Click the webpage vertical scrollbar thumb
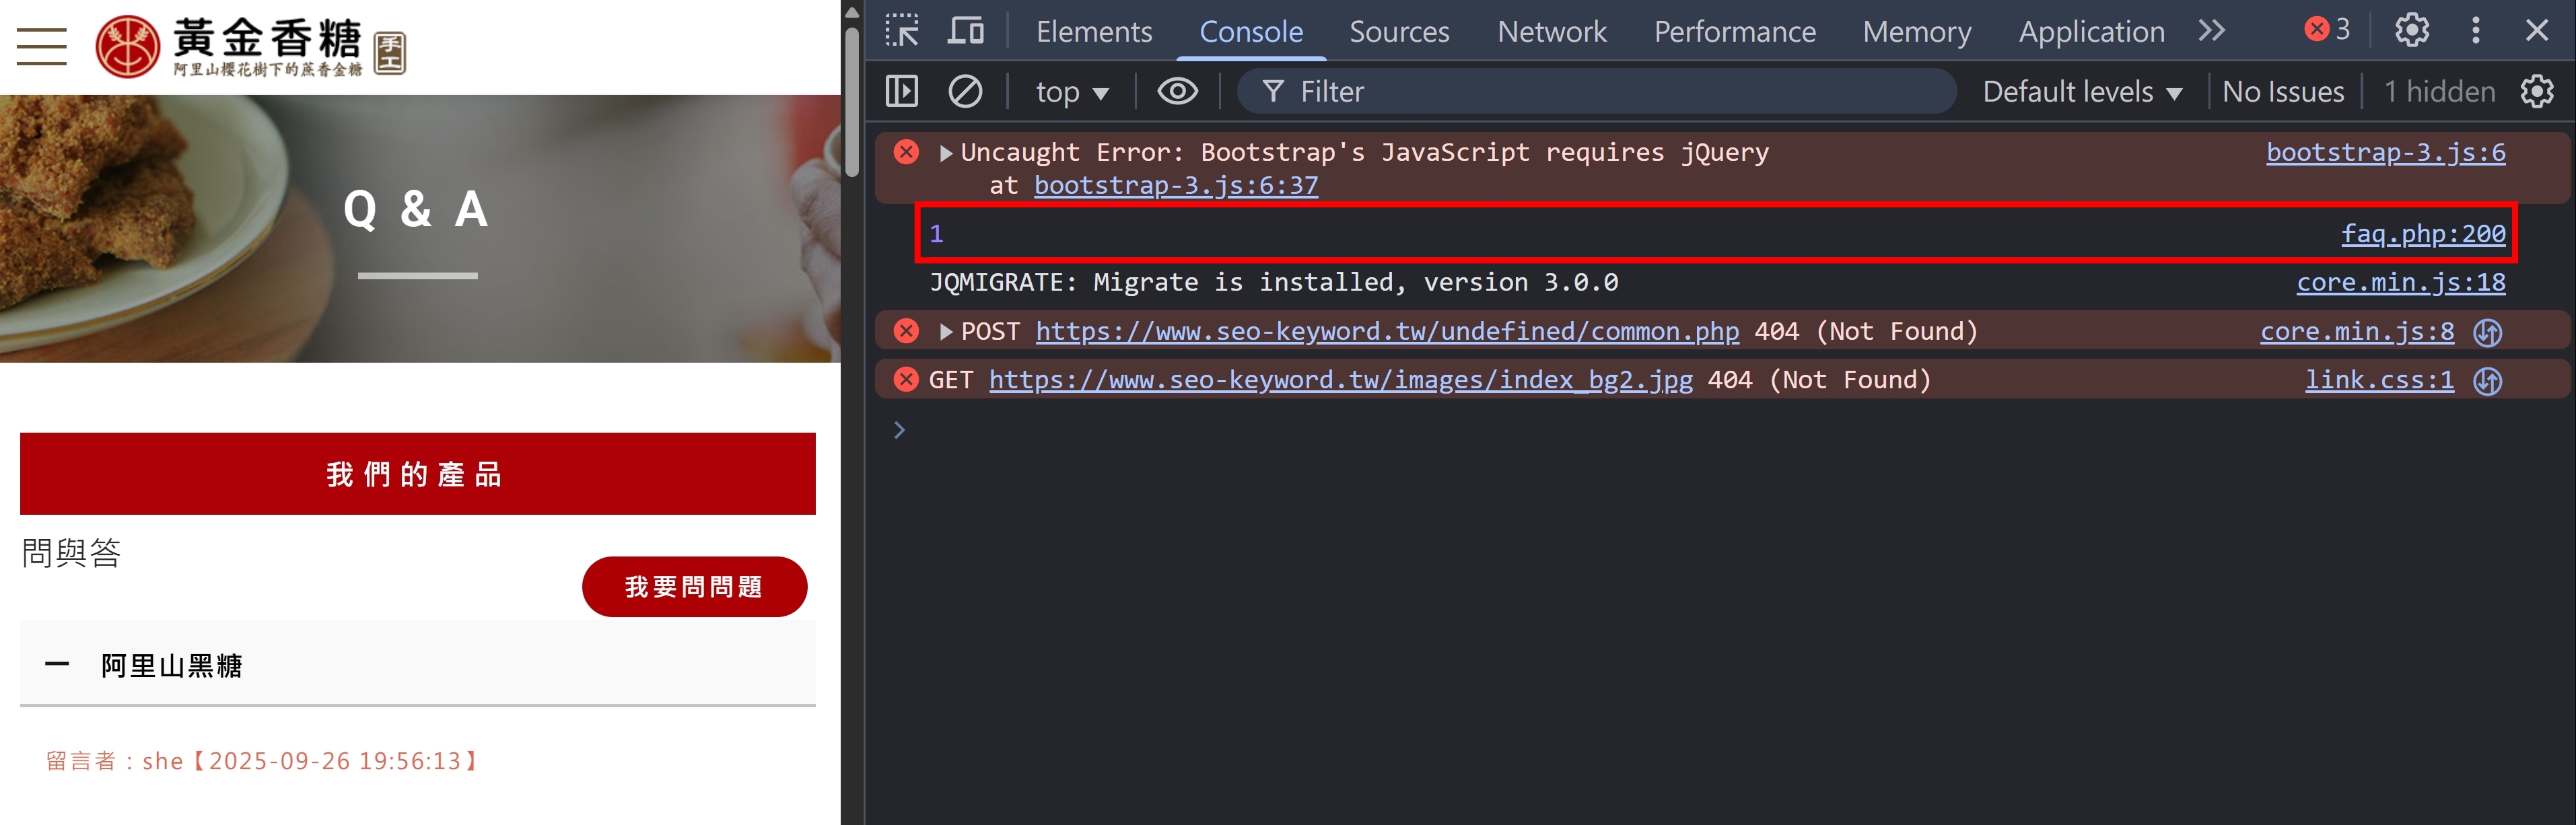Viewport: 2576px width, 825px height. coord(852,102)
